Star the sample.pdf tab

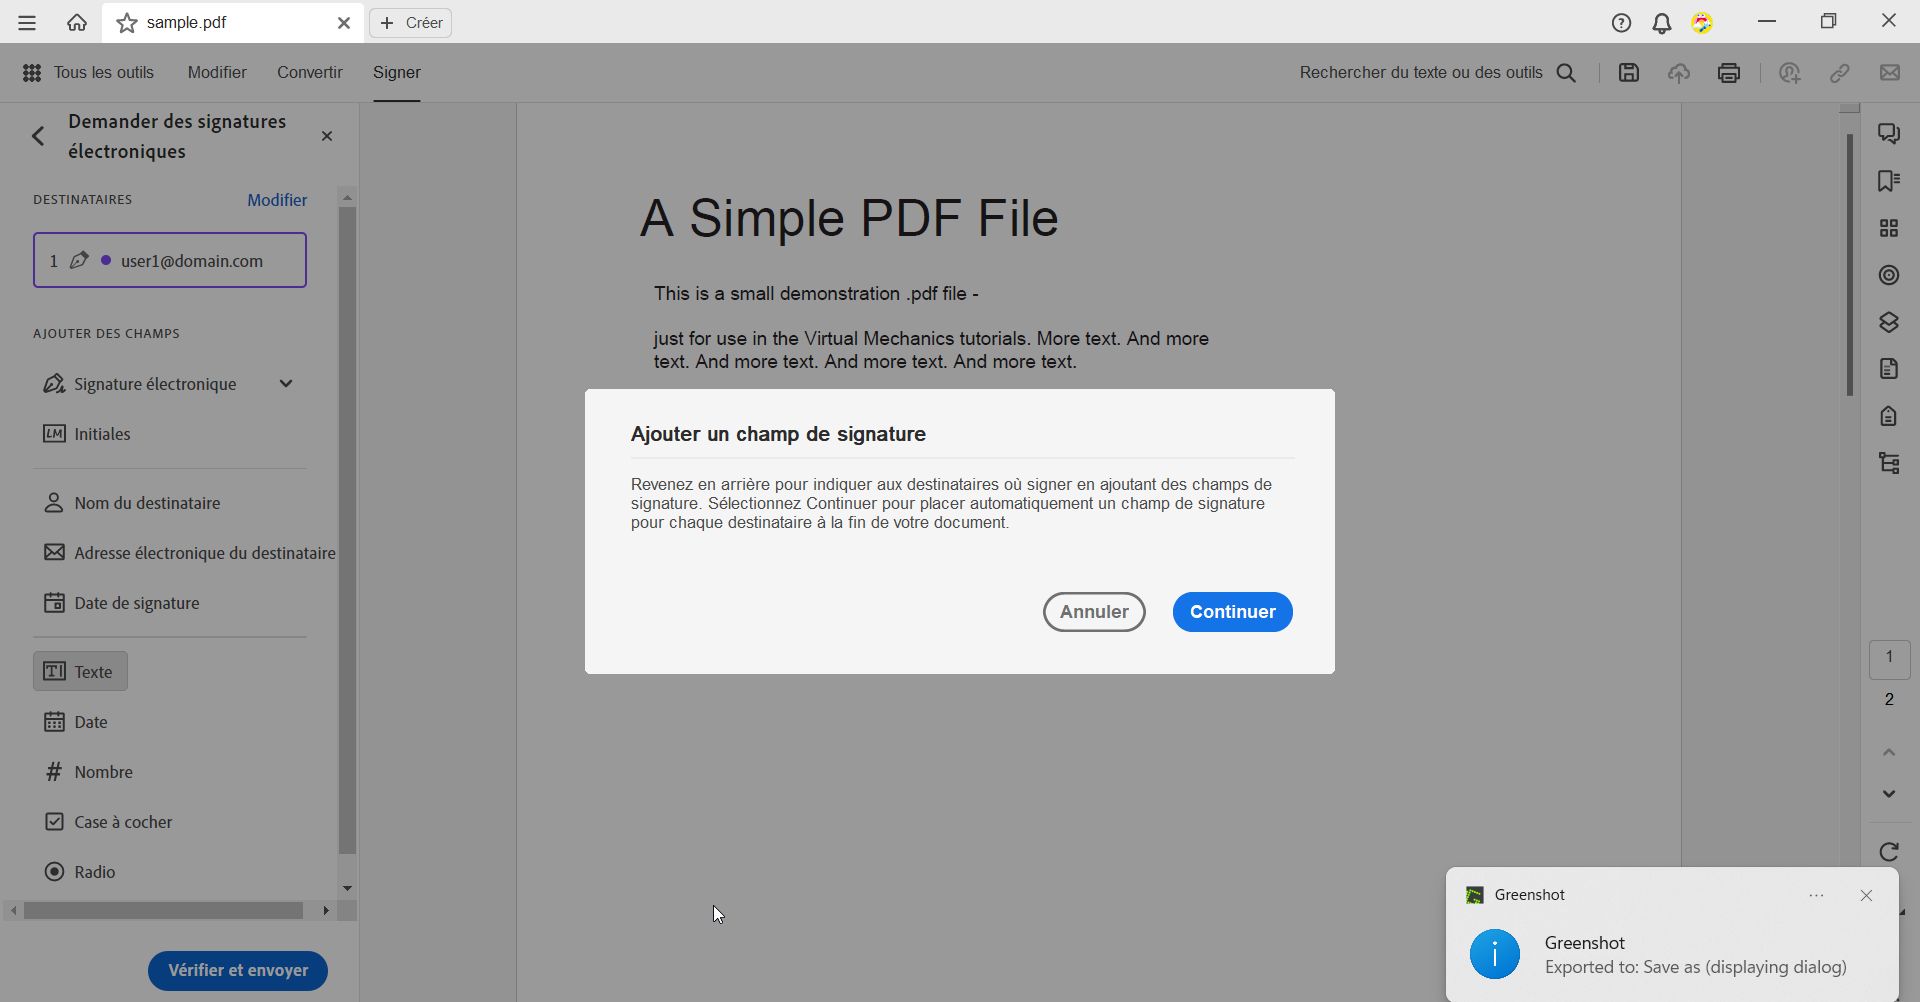pos(127,23)
